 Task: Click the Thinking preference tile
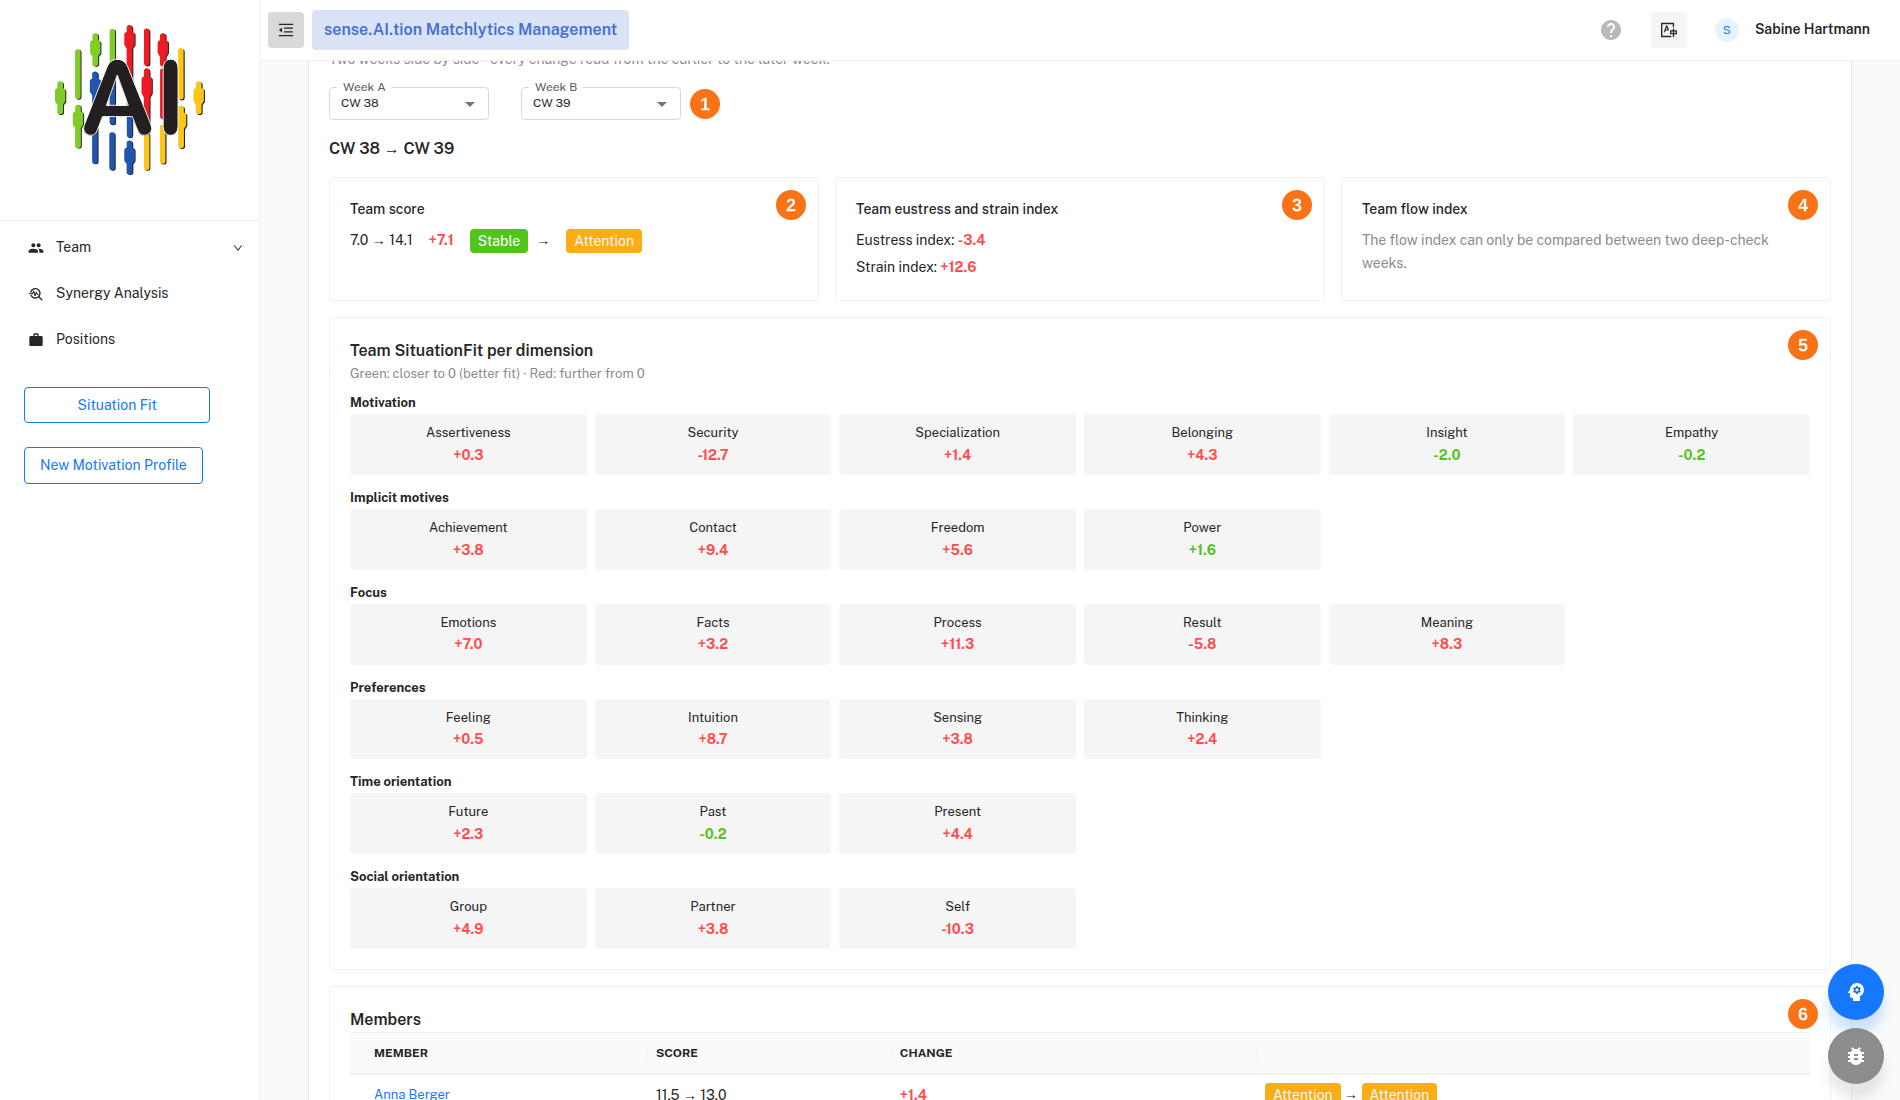click(x=1202, y=729)
